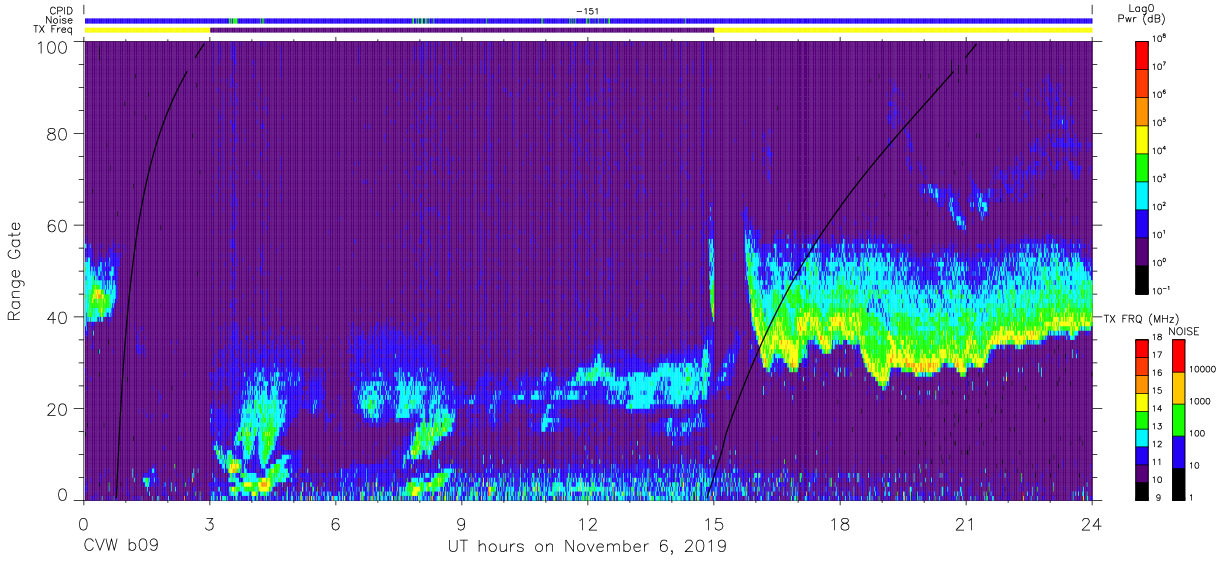Select the red segment of NOISE colorbar

coord(1178,356)
